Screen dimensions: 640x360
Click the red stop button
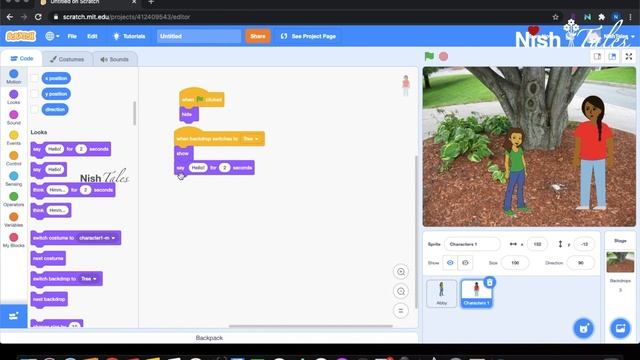point(444,56)
